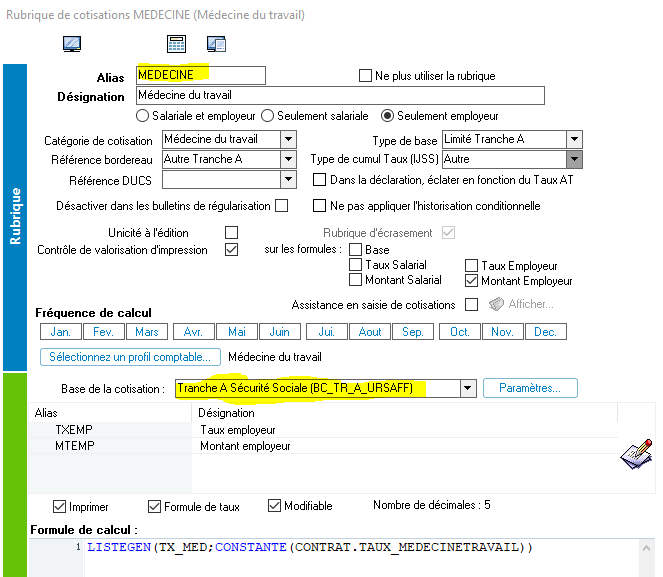Toggle the 'Formule de taux' checkbox
The image size is (663, 577).
pyautogui.click(x=154, y=507)
